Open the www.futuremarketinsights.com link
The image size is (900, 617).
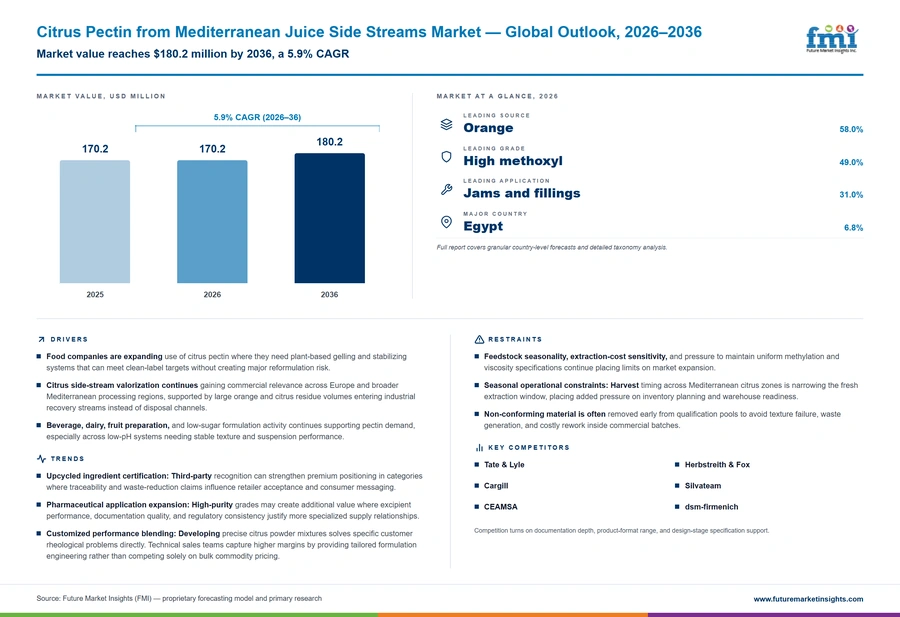coord(808,599)
